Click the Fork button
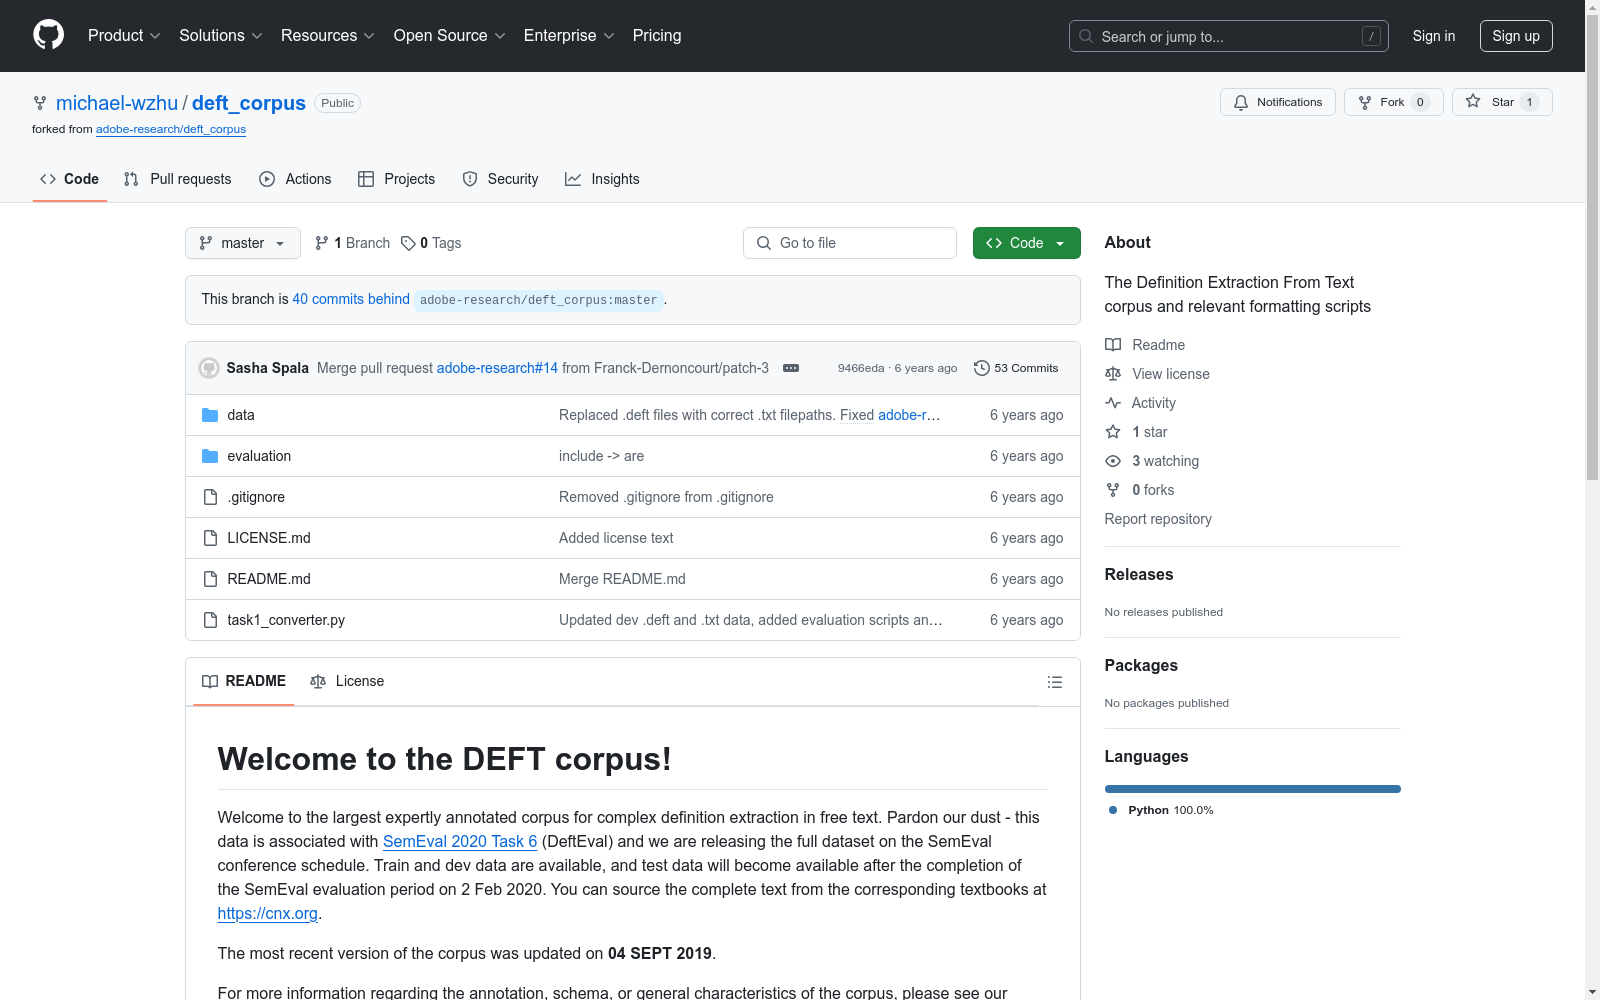Viewport: 1600px width, 1000px height. click(1393, 102)
